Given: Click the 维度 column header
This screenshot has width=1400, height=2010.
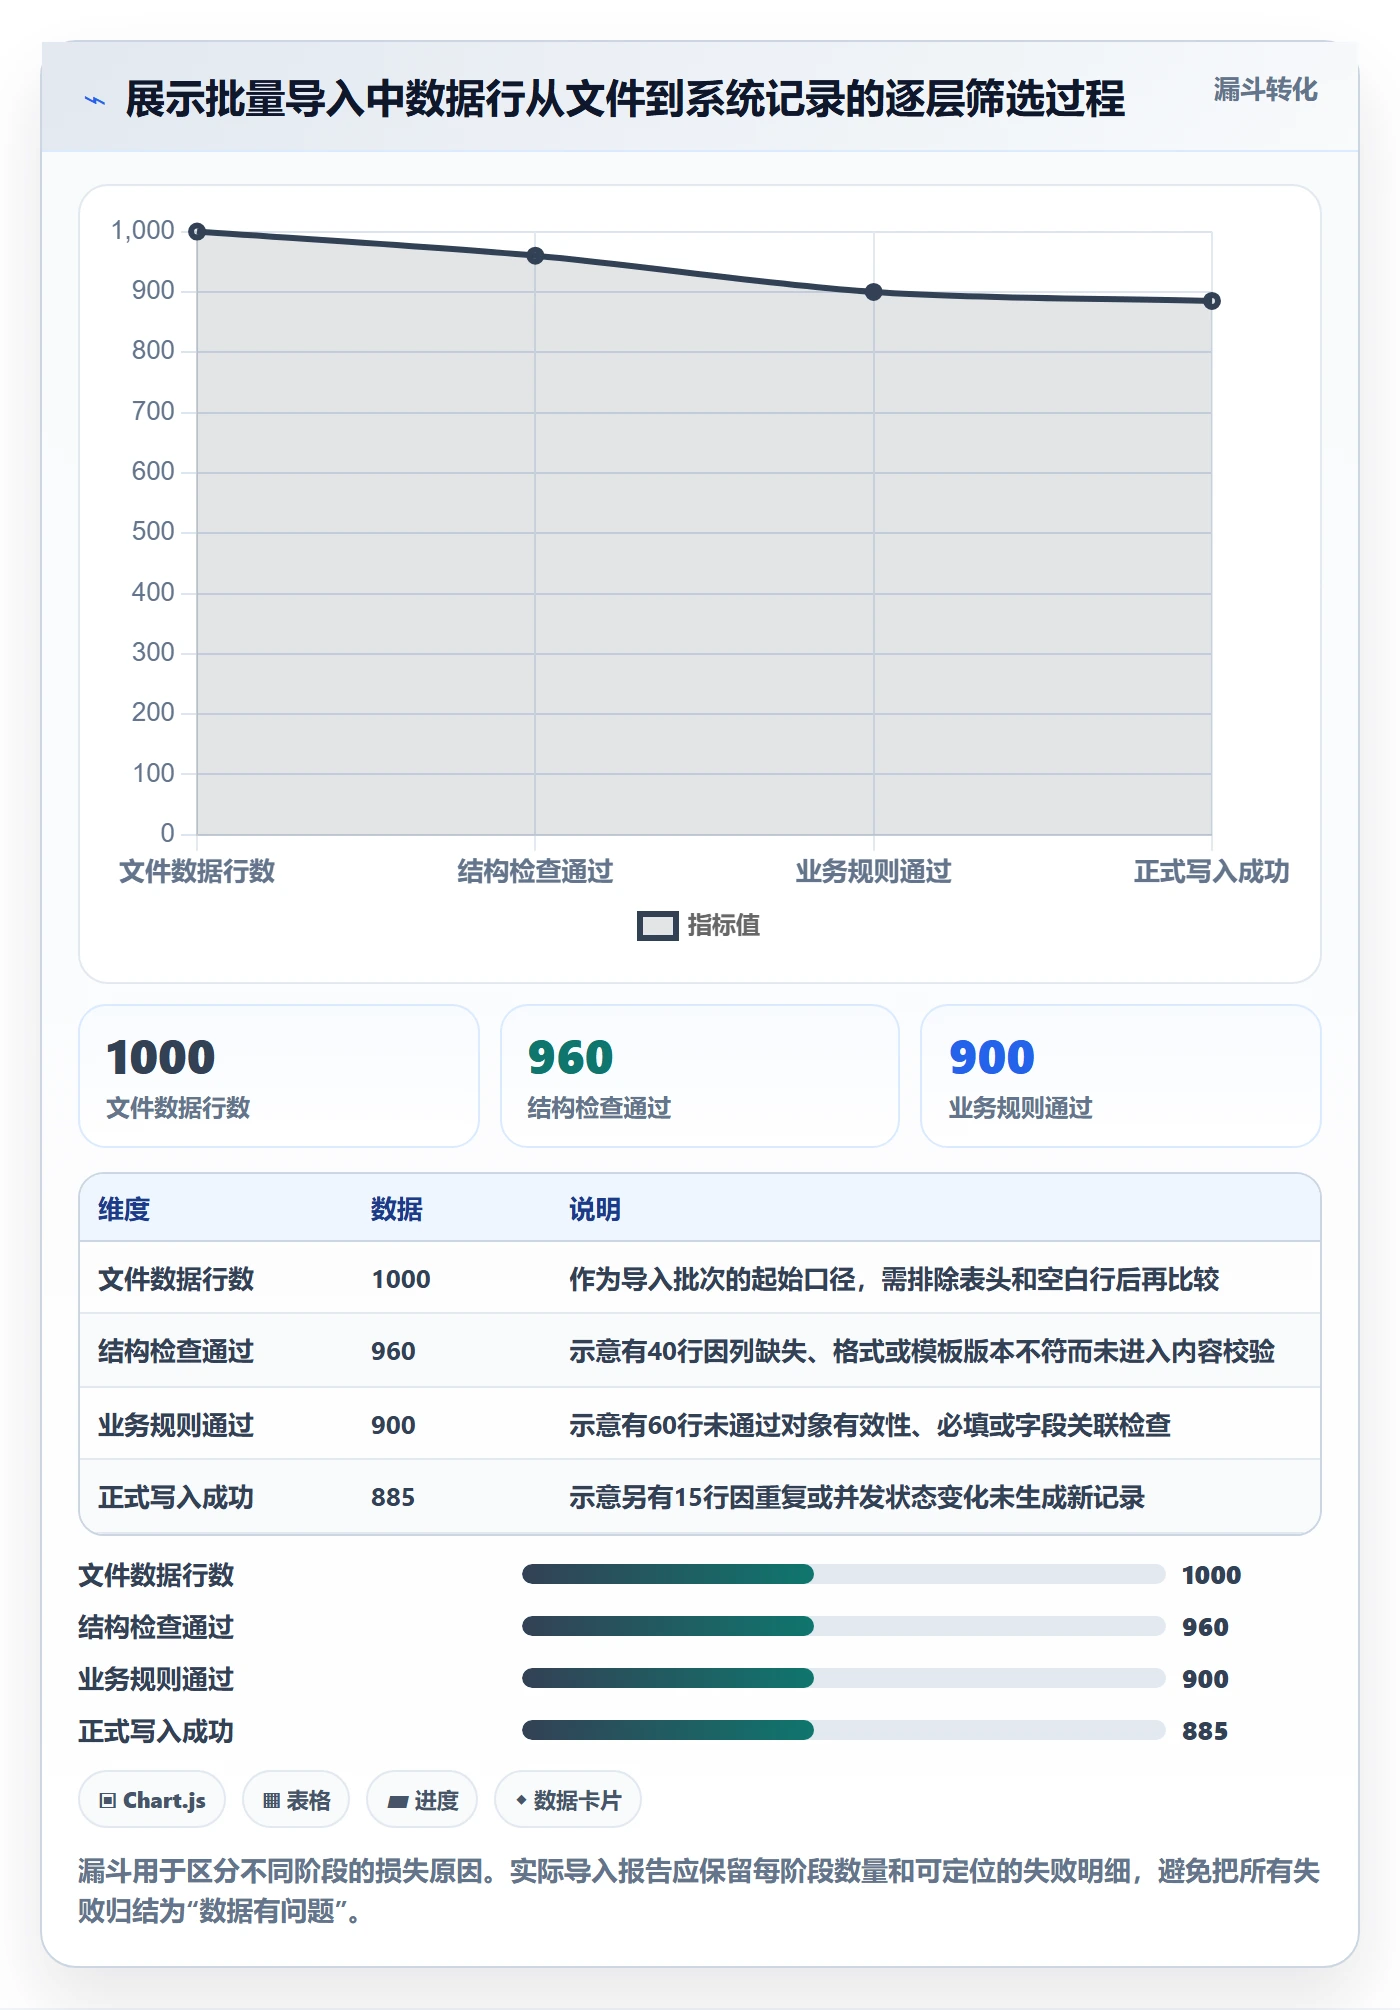Looking at the screenshot, I should pos(124,1210).
